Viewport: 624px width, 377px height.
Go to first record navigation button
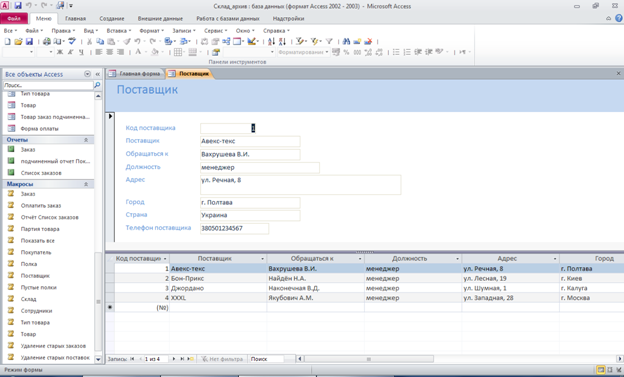[132, 359]
